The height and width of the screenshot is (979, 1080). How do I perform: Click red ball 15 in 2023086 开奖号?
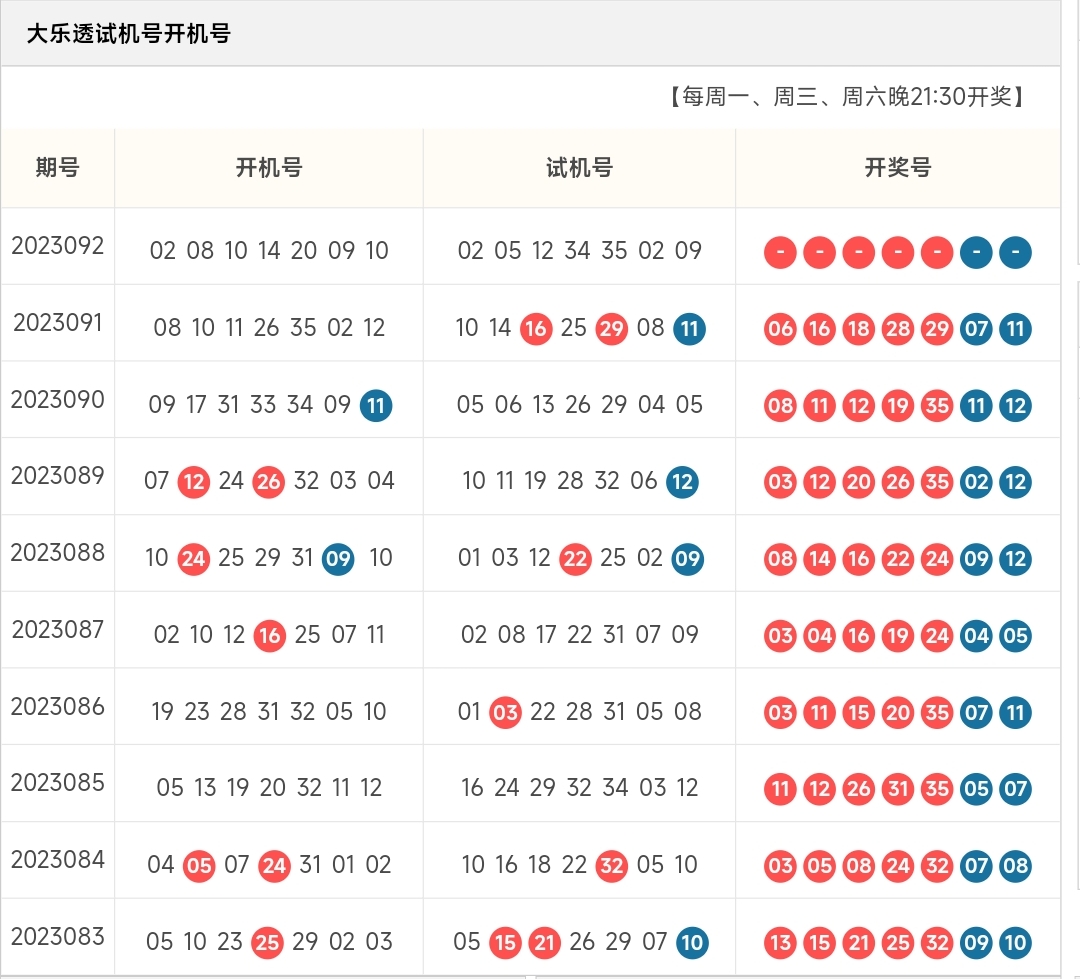tap(859, 713)
